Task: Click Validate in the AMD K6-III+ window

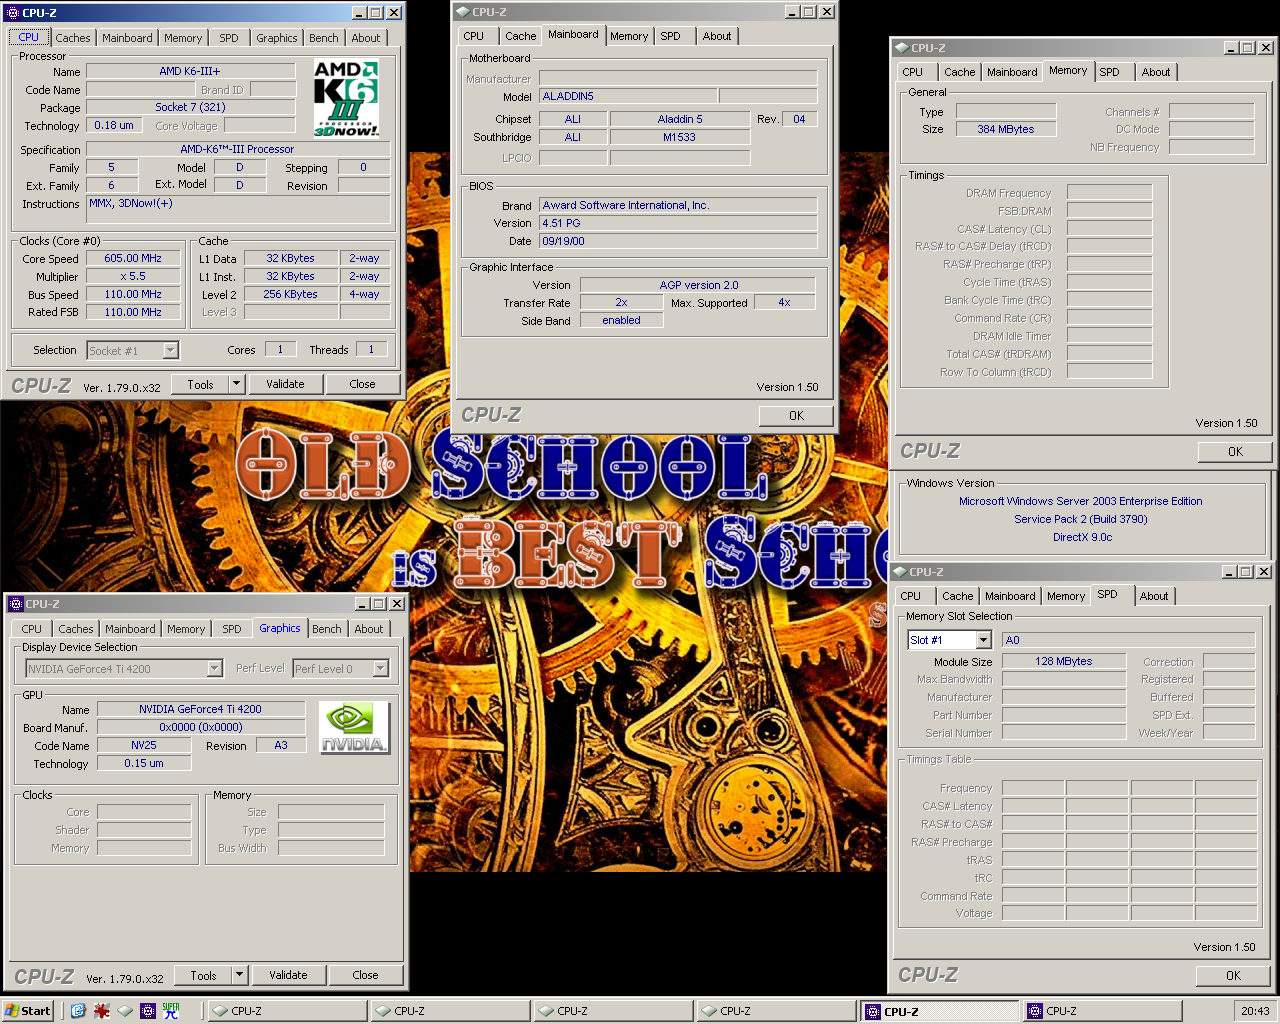Action: 285,384
